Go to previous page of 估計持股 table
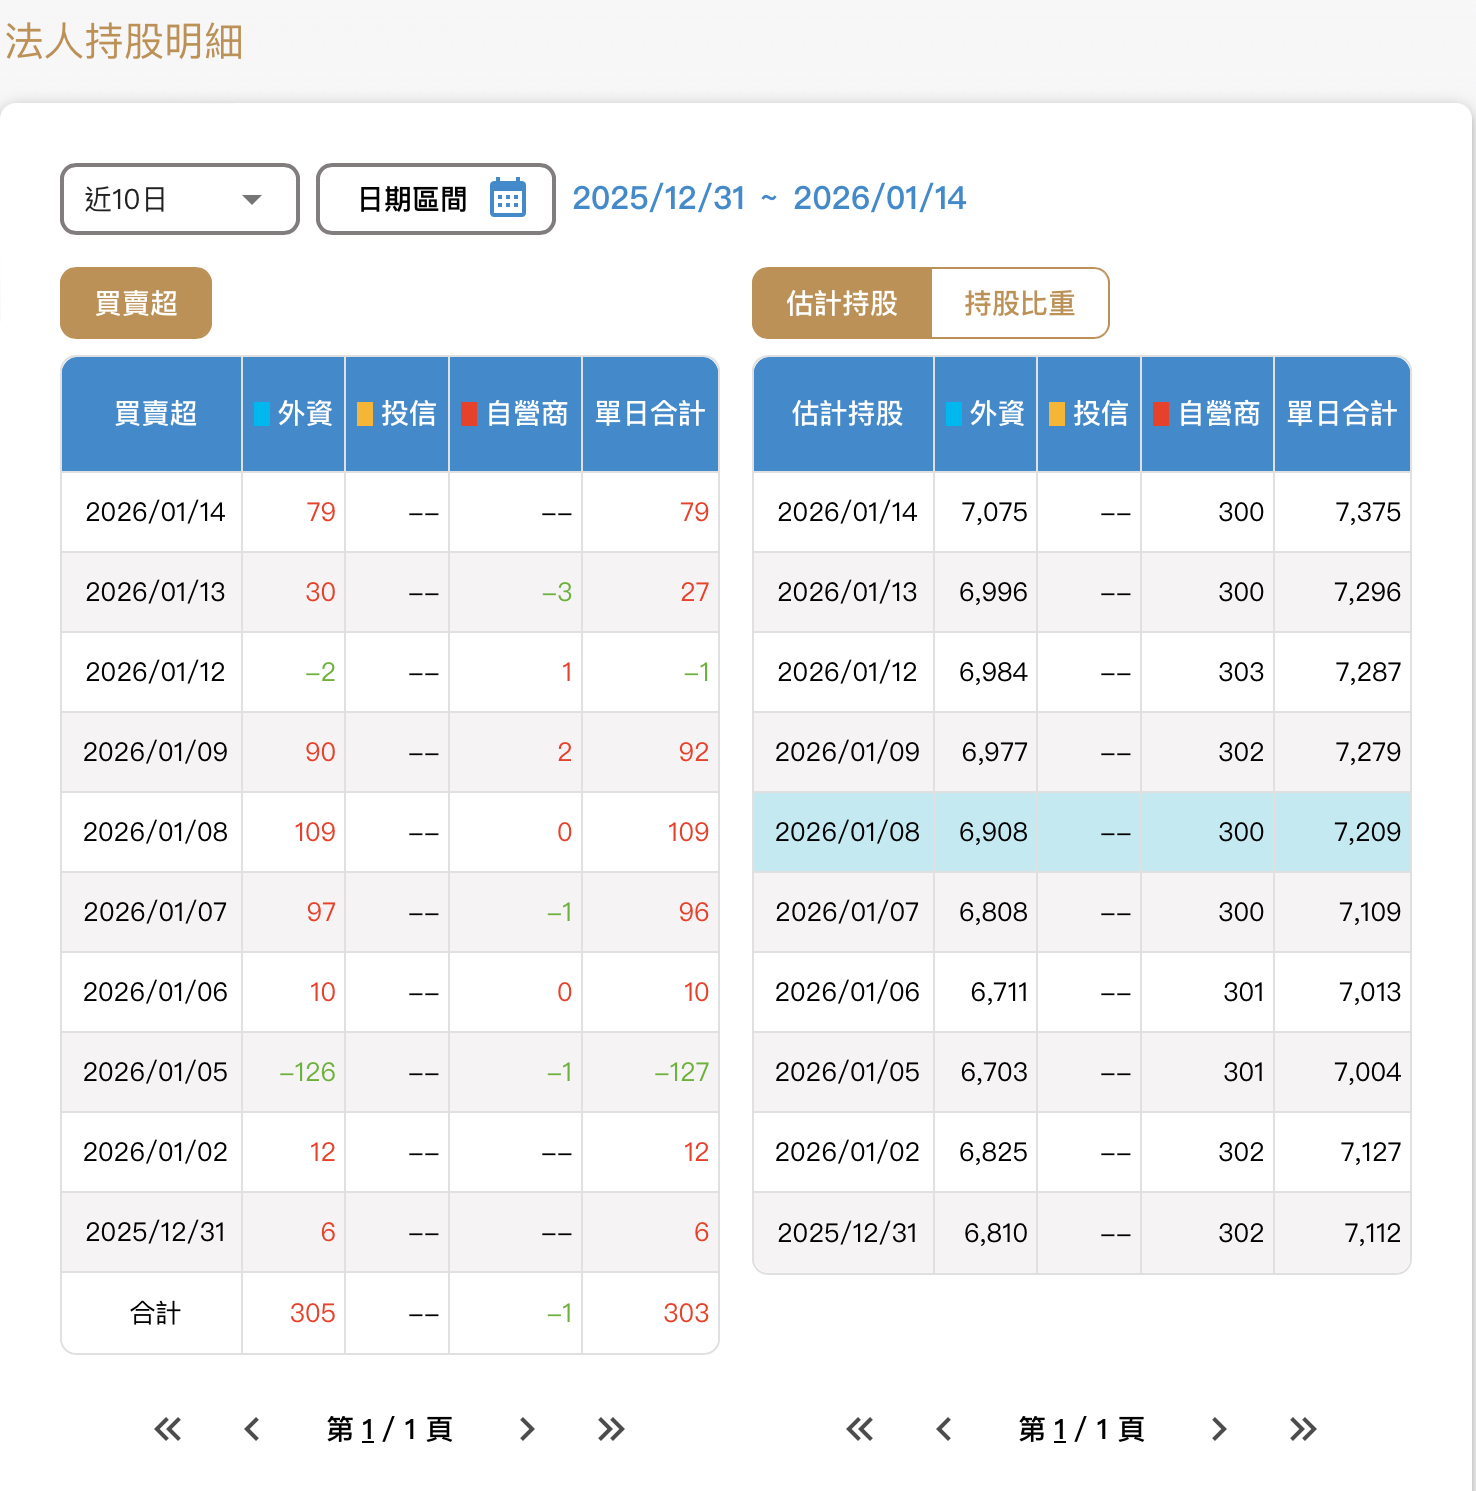1476x1491 pixels. pos(944,1429)
